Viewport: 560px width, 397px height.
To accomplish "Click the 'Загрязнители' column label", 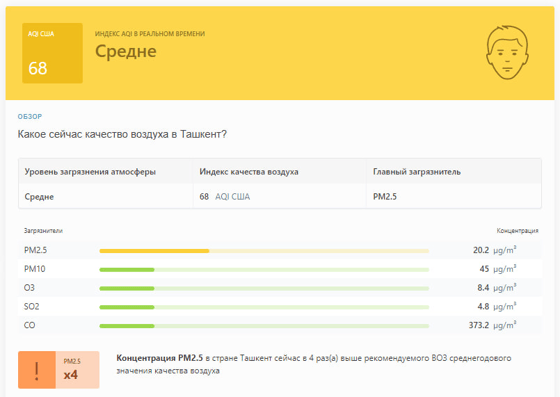I will tap(43, 231).
